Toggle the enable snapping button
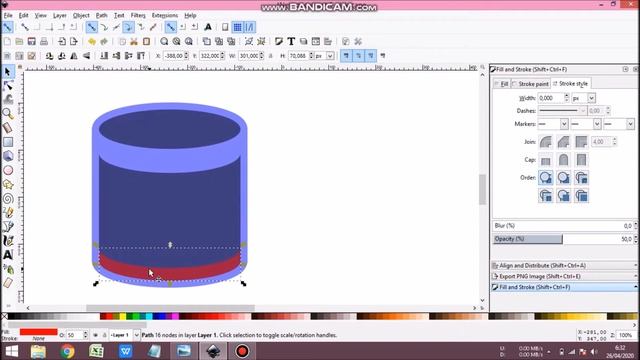 click(7, 27)
